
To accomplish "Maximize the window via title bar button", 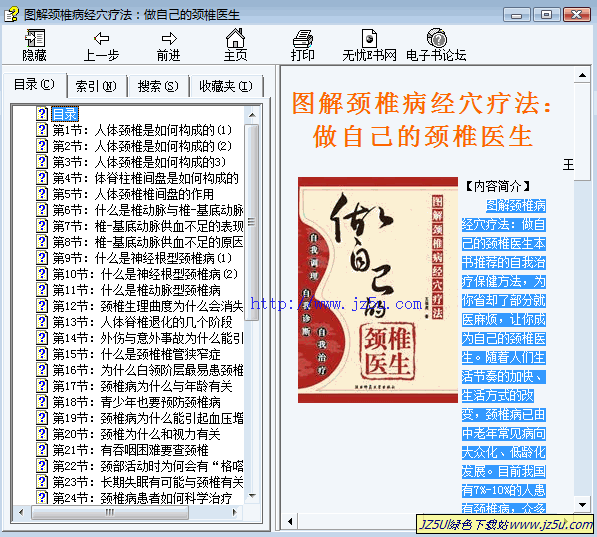I will (x=546, y=14).
